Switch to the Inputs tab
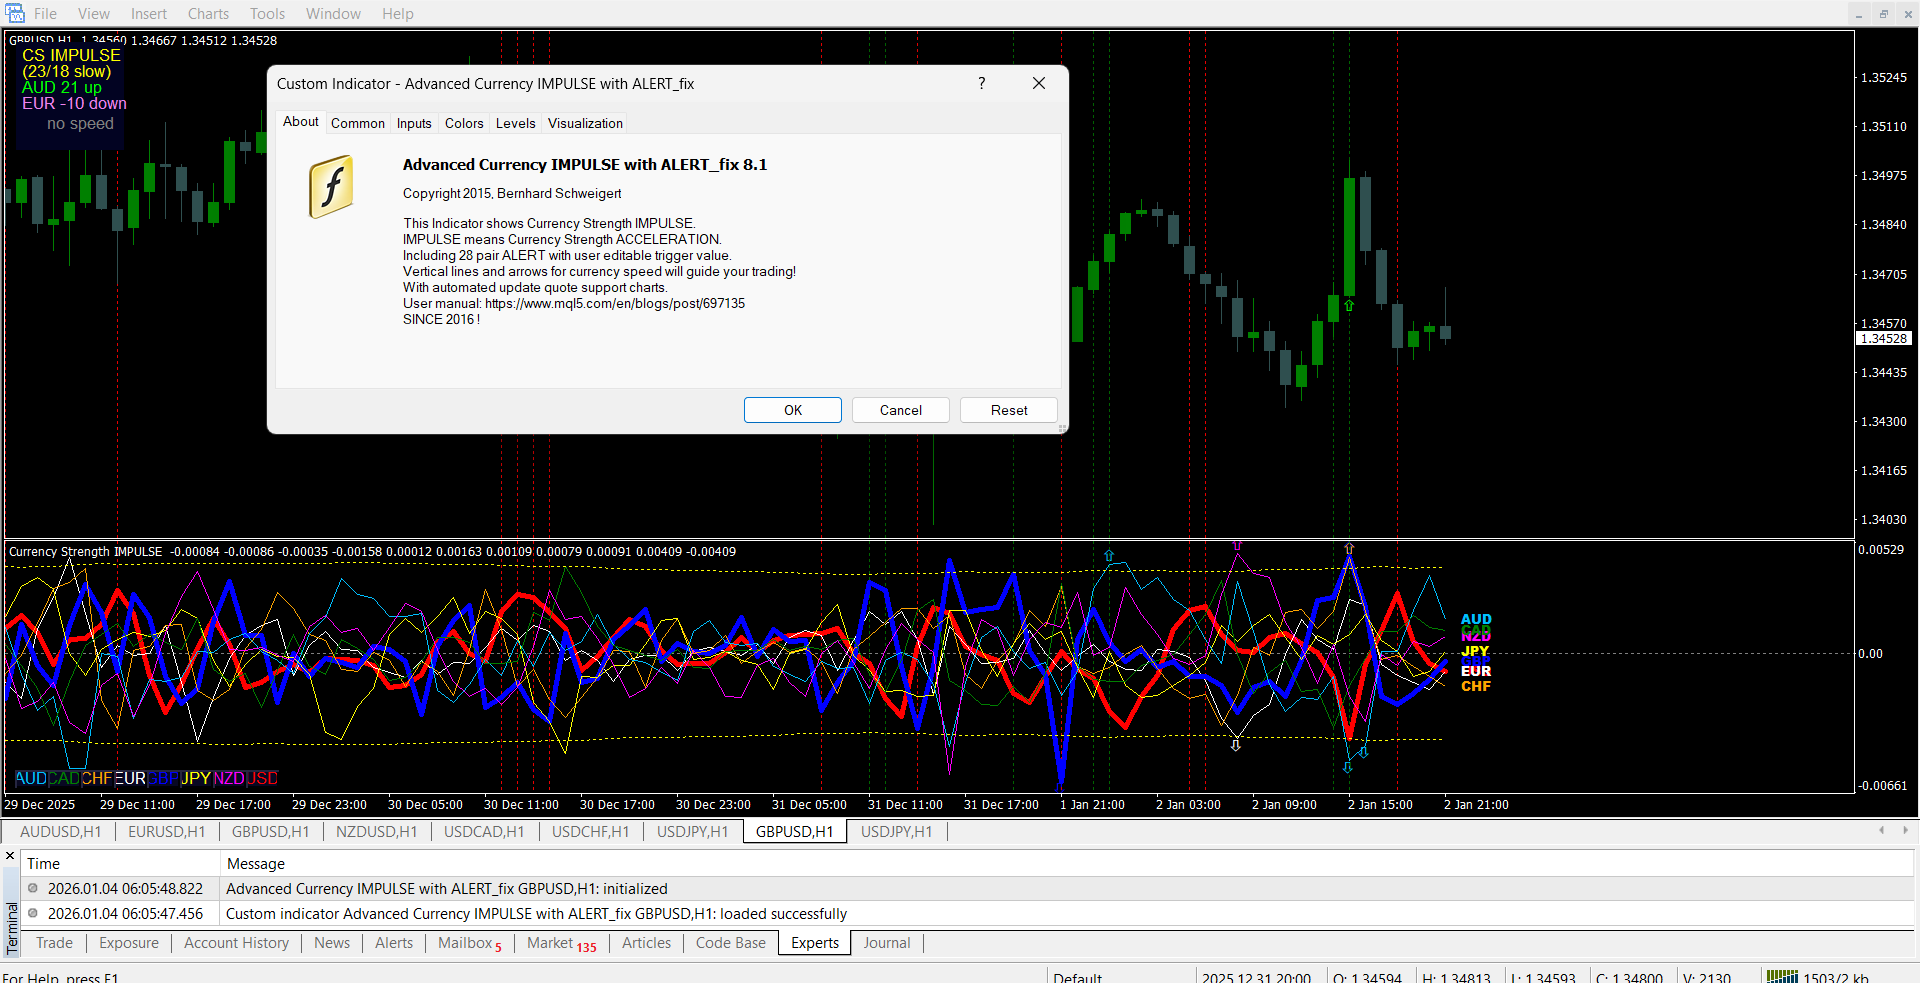1920x983 pixels. click(414, 123)
